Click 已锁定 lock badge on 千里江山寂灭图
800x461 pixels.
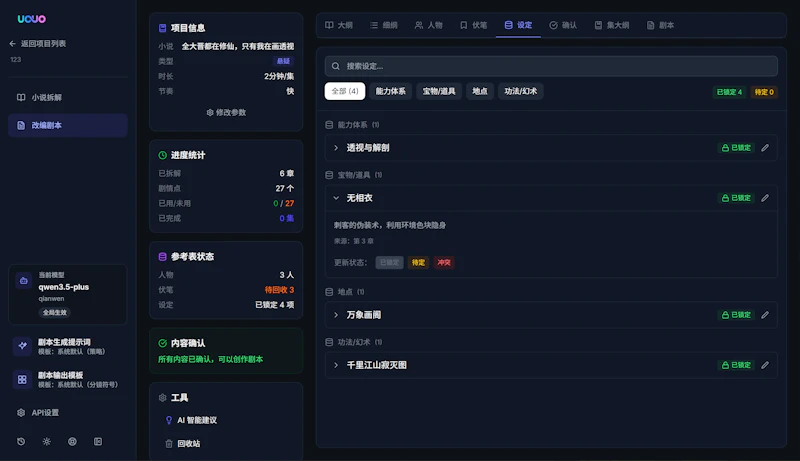click(736, 365)
